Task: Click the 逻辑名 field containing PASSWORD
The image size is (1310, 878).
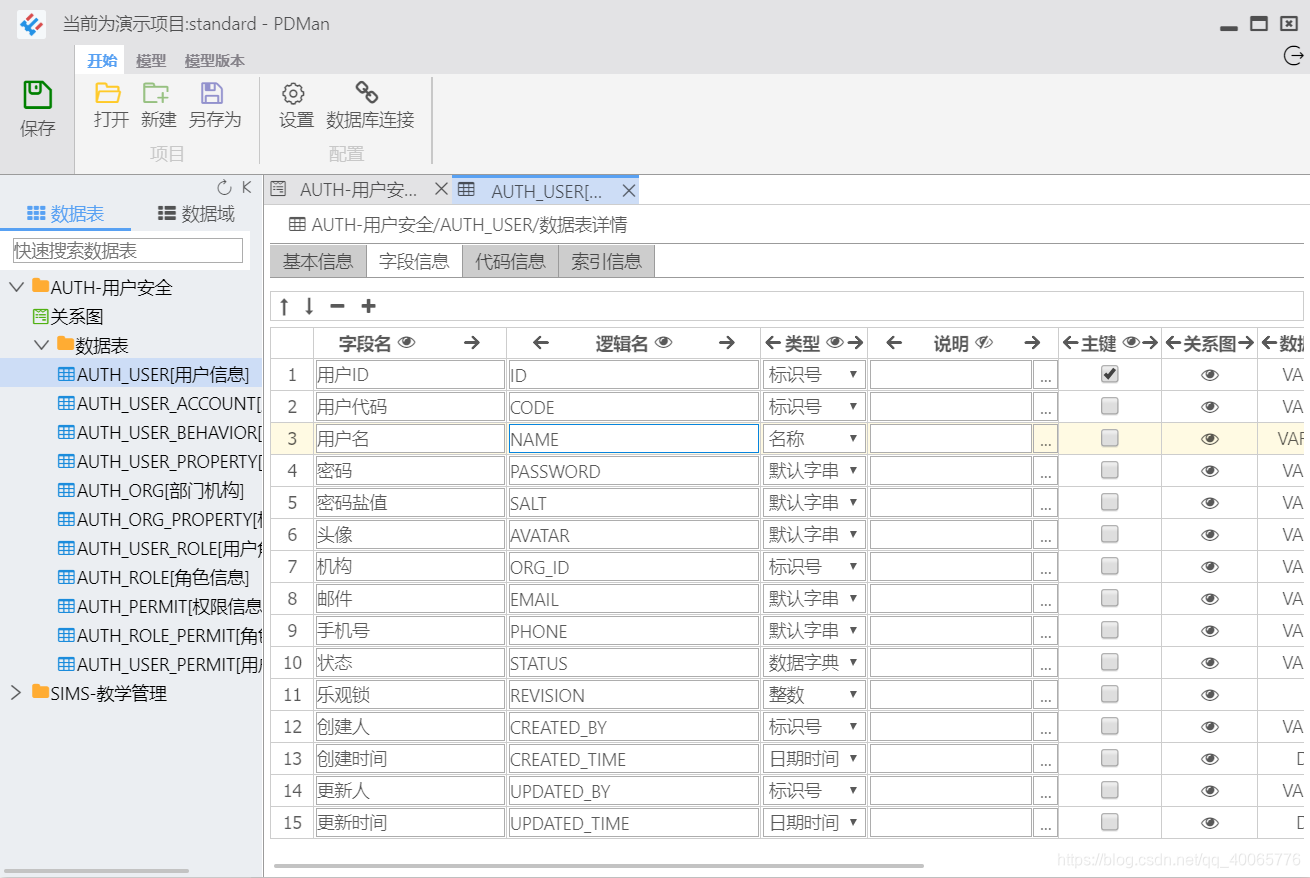Action: point(633,471)
